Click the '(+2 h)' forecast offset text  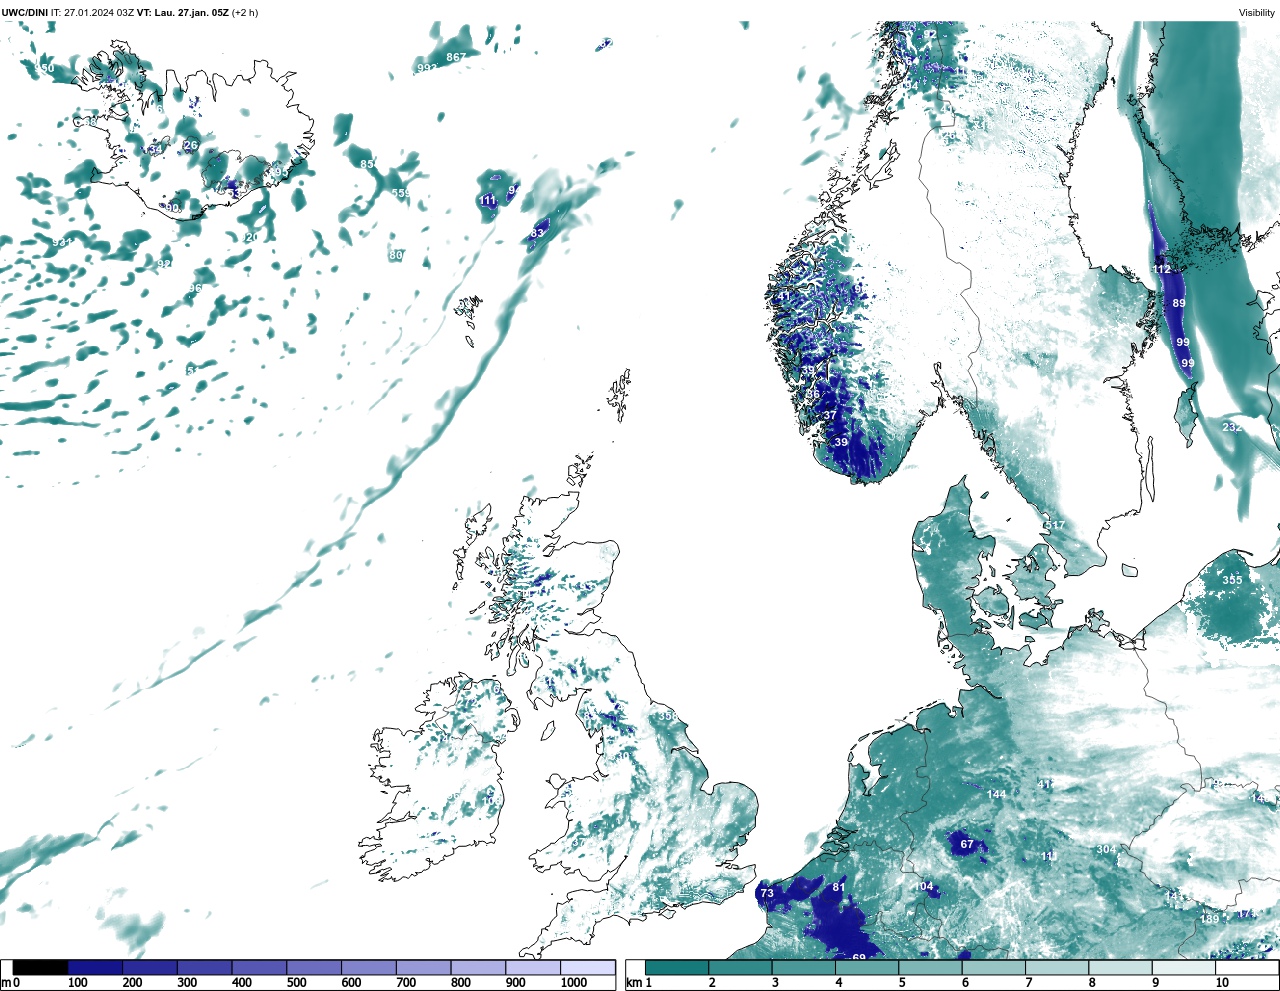coord(245,13)
